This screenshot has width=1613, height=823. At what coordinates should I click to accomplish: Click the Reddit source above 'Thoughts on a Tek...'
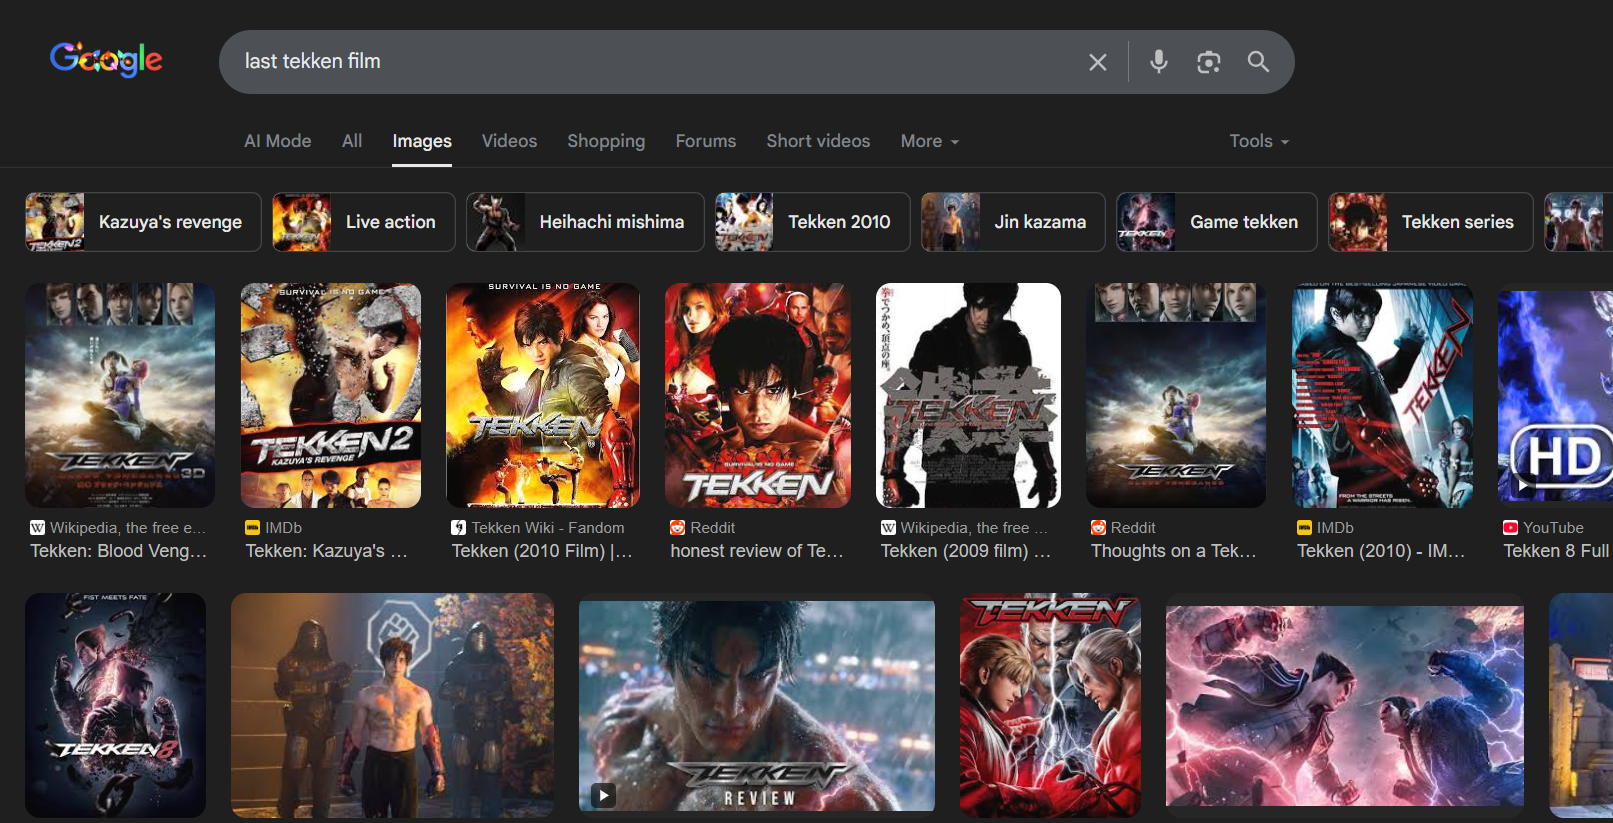click(x=1124, y=528)
